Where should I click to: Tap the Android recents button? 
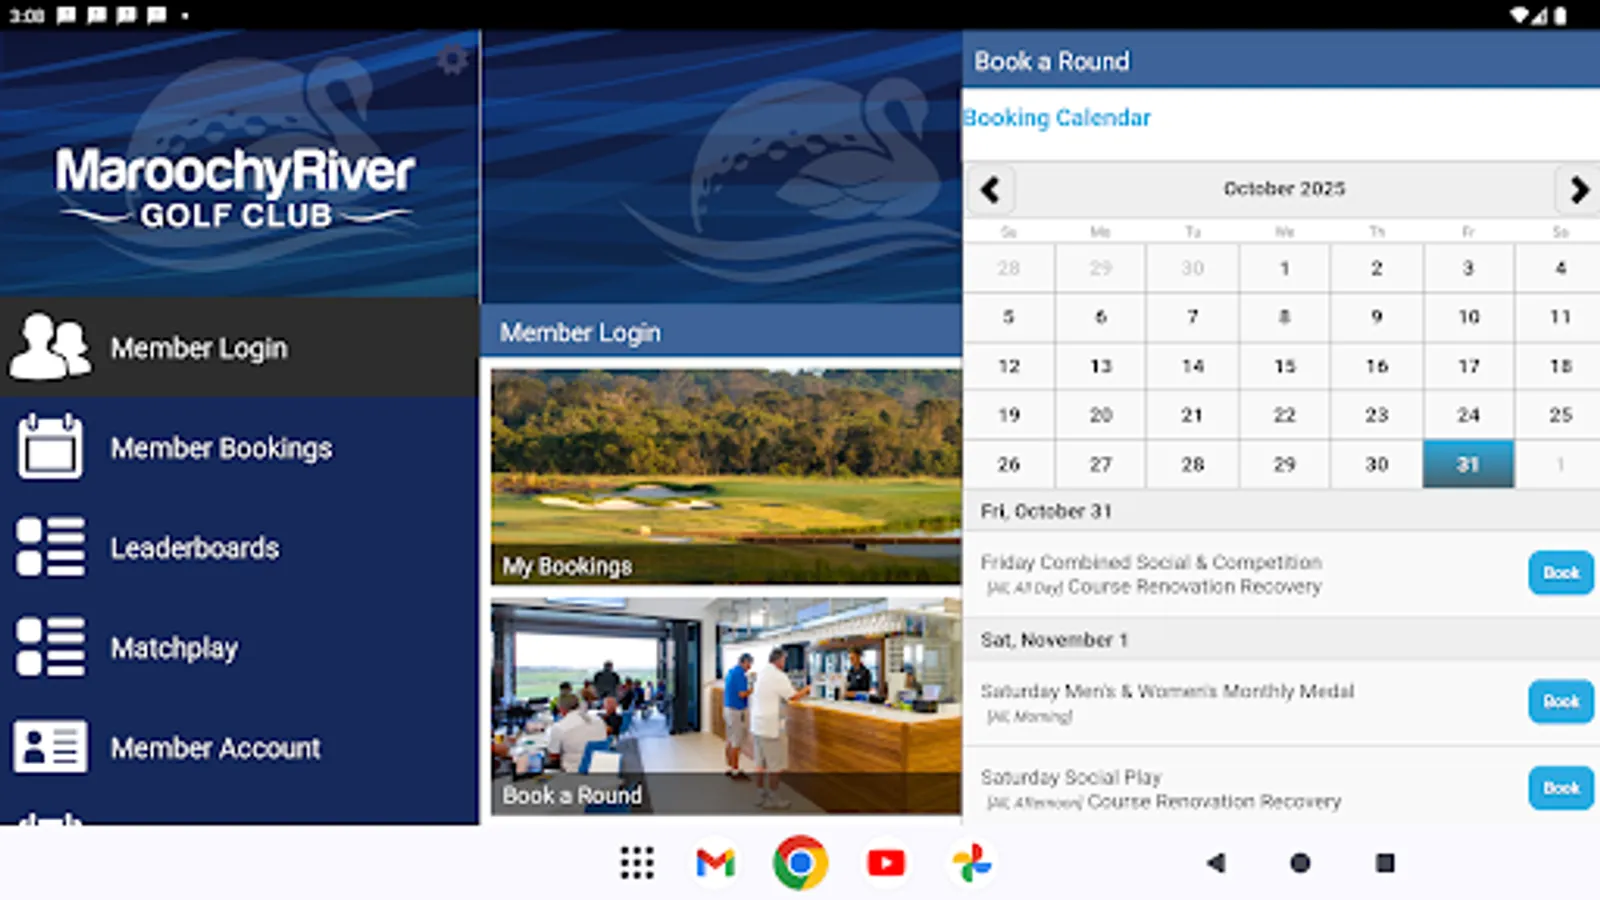1385,862
